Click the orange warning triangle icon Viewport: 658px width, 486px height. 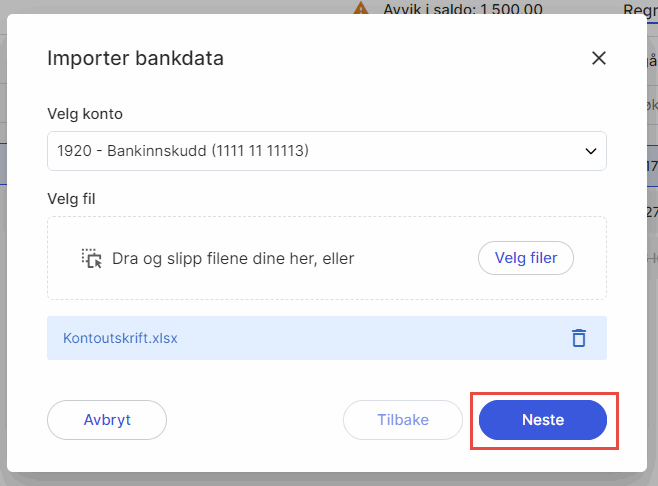tap(362, 10)
